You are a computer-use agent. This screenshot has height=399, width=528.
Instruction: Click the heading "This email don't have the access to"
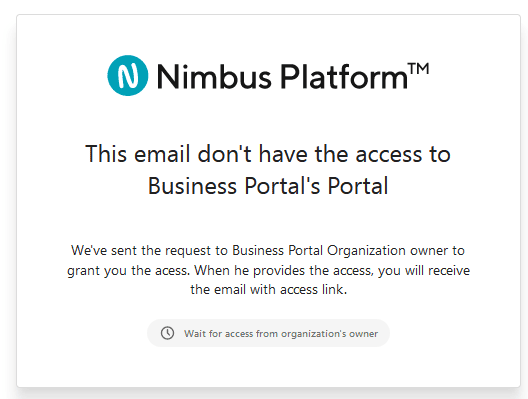tap(268, 154)
